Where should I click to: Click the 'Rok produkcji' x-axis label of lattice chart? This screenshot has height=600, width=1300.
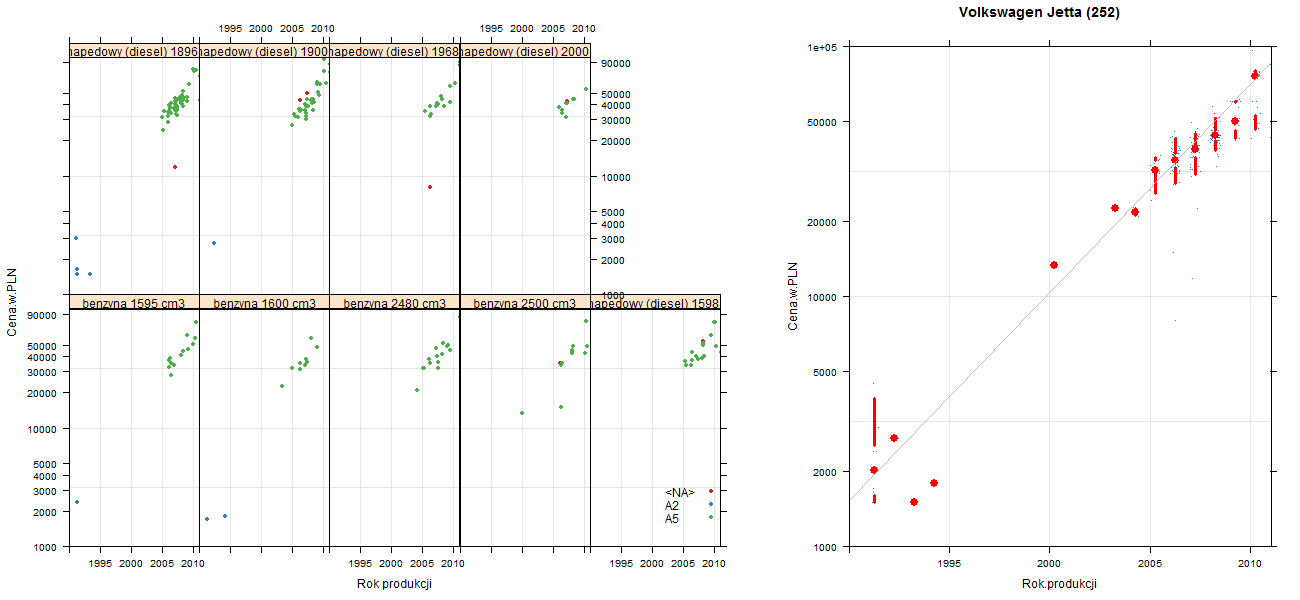pos(394,584)
